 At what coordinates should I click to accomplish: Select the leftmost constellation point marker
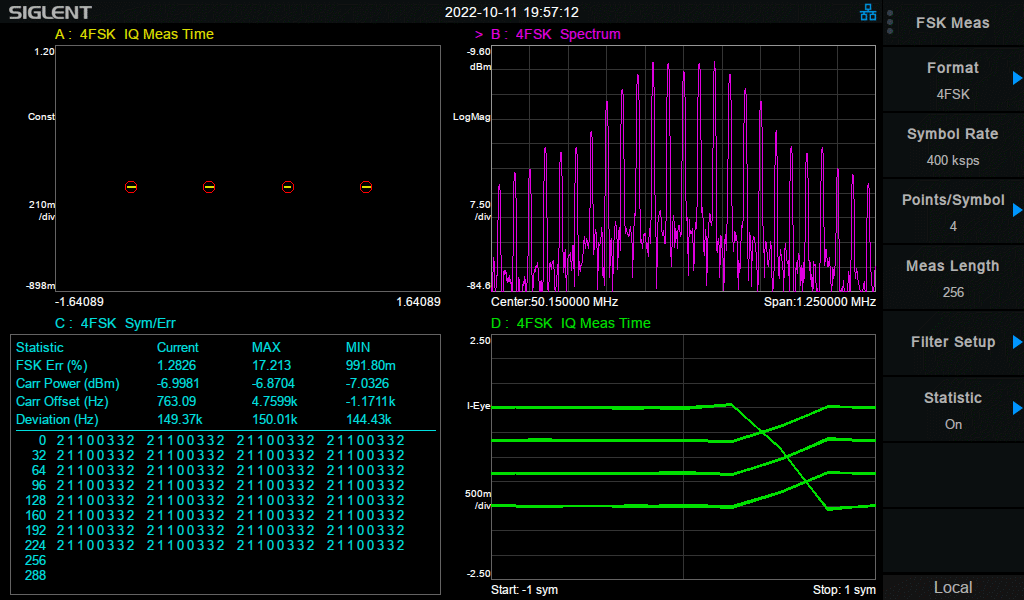(x=131, y=187)
